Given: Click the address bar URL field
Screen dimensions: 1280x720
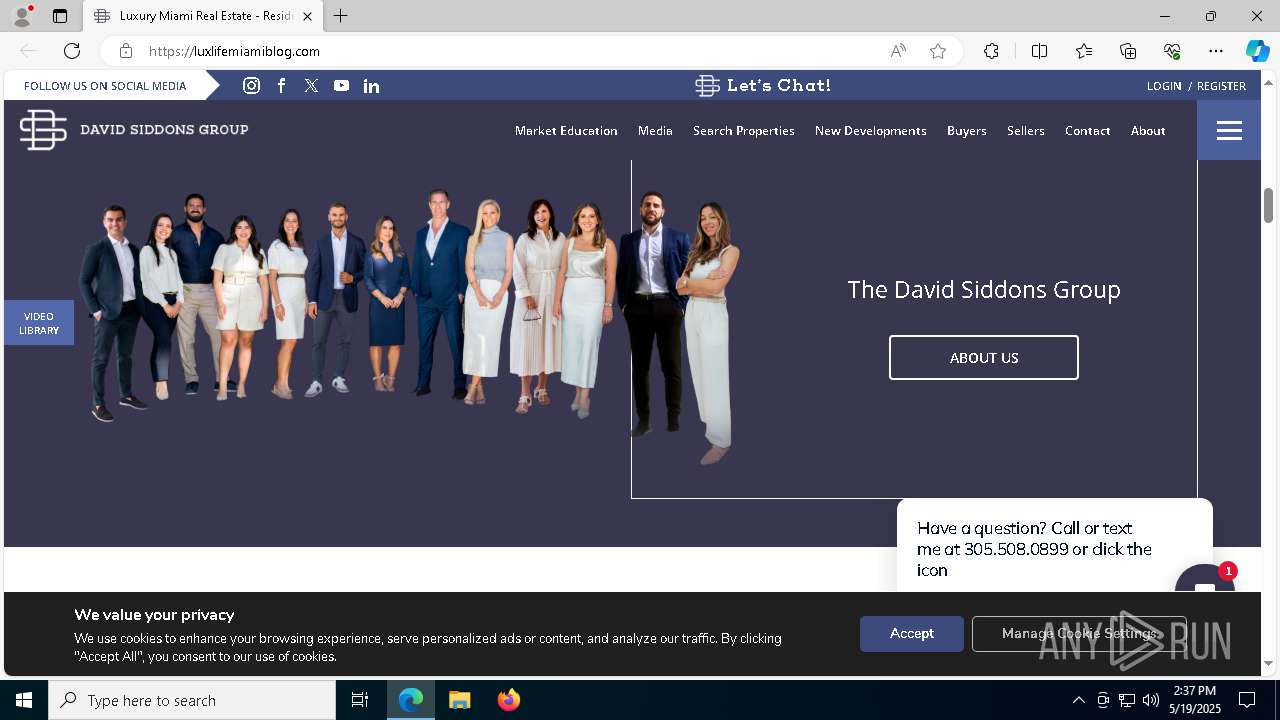Looking at the screenshot, I should 510,51.
